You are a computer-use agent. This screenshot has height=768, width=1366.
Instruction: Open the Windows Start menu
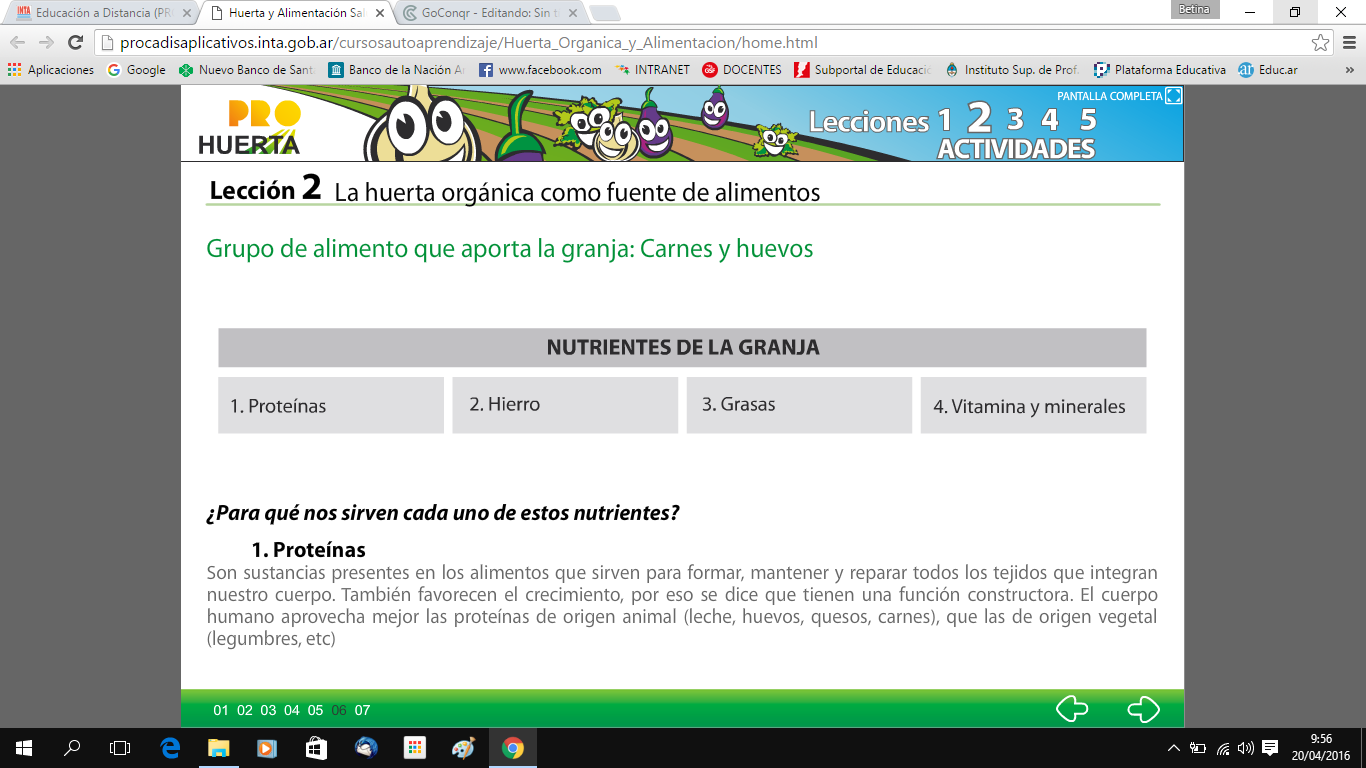pyautogui.click(x=24, y=748)
